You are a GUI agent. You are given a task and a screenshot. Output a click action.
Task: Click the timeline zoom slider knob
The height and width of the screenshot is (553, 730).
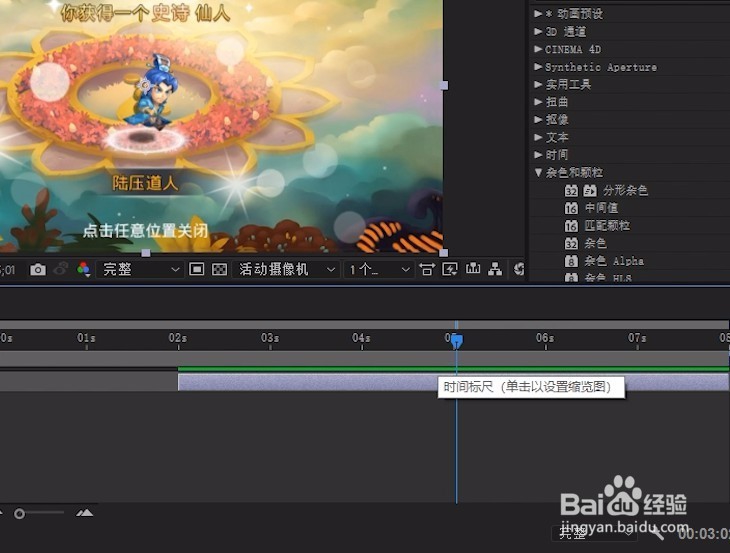point(20,513)
